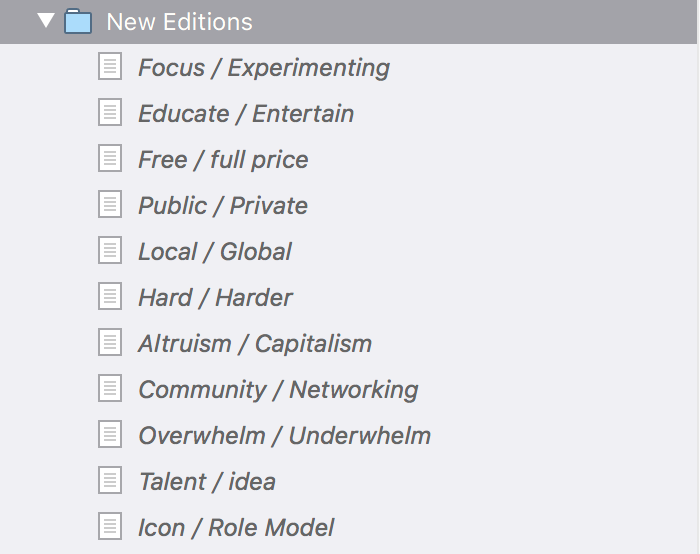
Task: Select the Icon / Role Model entry
Action: (x=236, y=528)
